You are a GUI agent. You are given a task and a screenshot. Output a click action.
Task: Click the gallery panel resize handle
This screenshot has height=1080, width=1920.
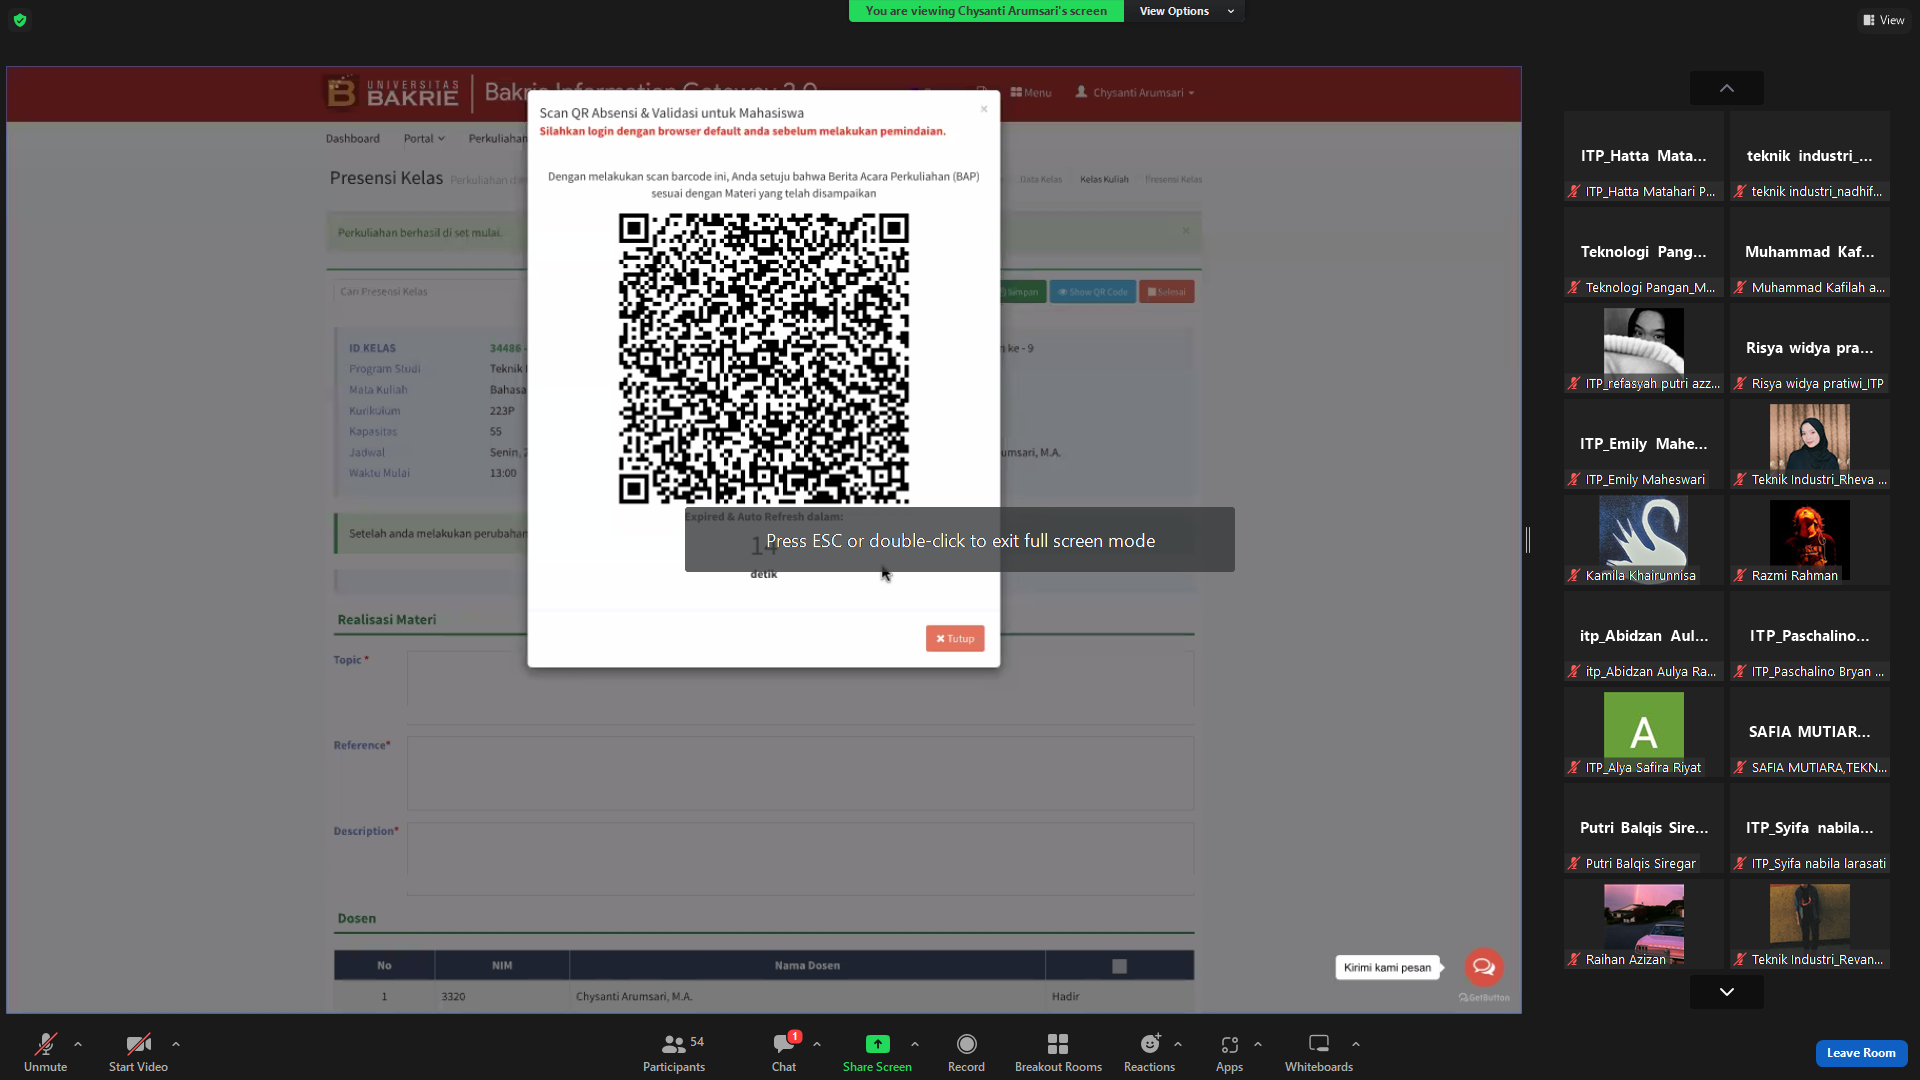point(1528,540)
